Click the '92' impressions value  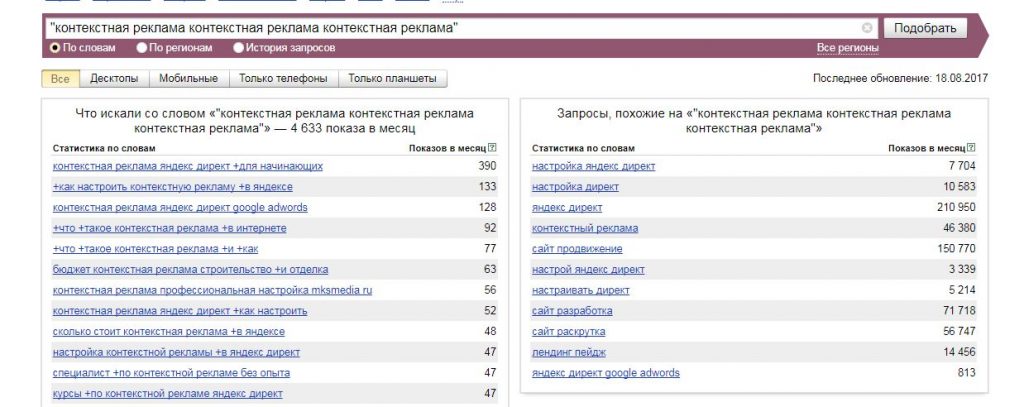pos(490,228)
